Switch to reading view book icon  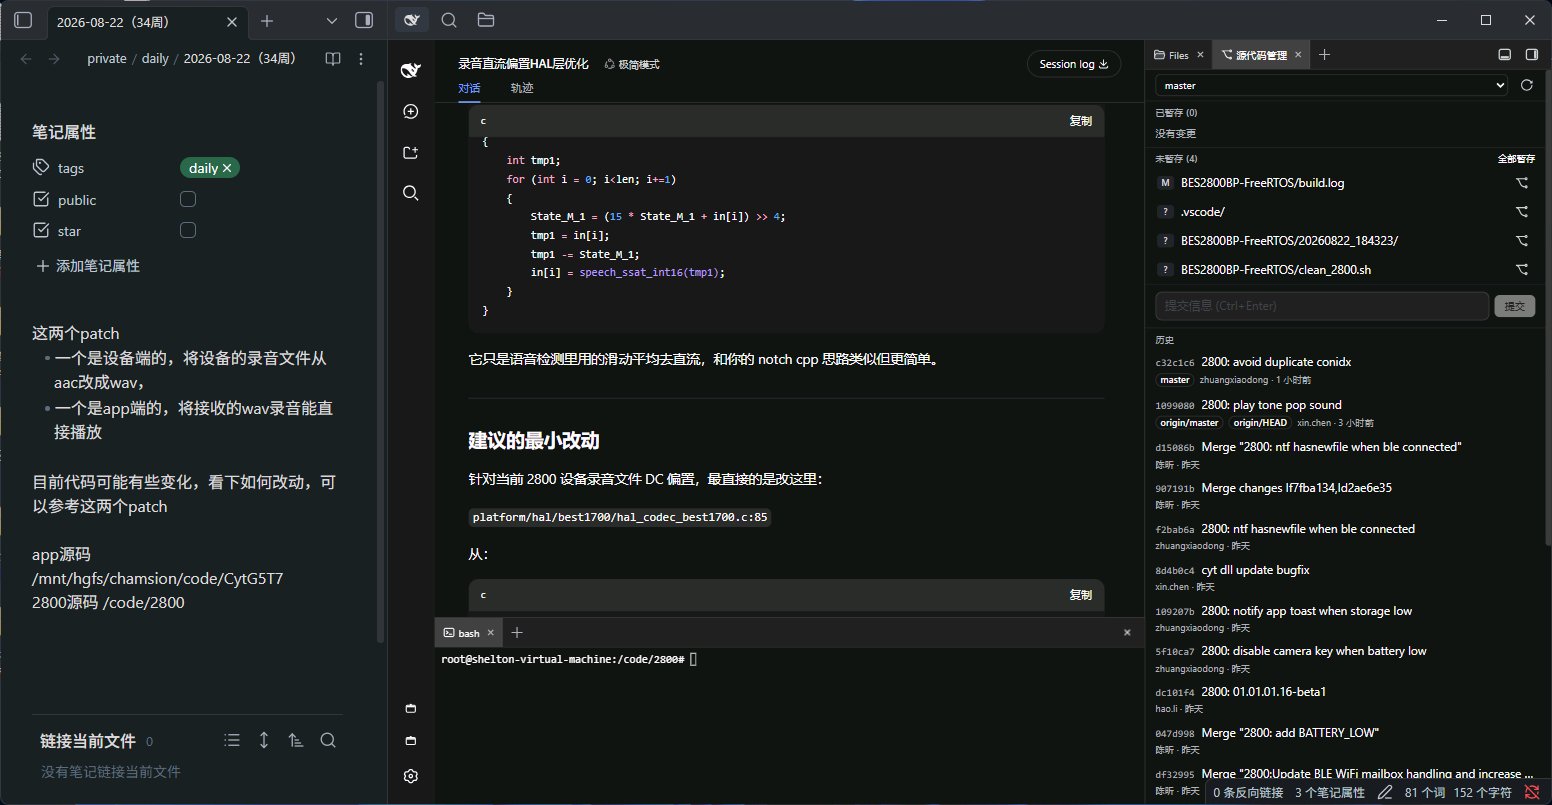pos(333,59)
